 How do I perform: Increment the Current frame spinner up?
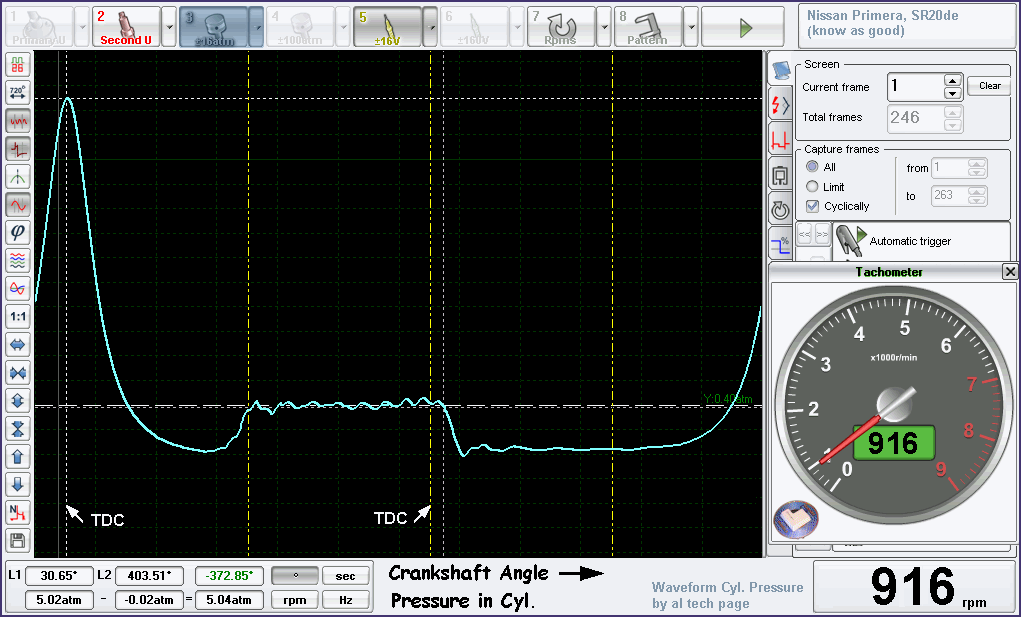pyautogui.click(x=953, y=81)
